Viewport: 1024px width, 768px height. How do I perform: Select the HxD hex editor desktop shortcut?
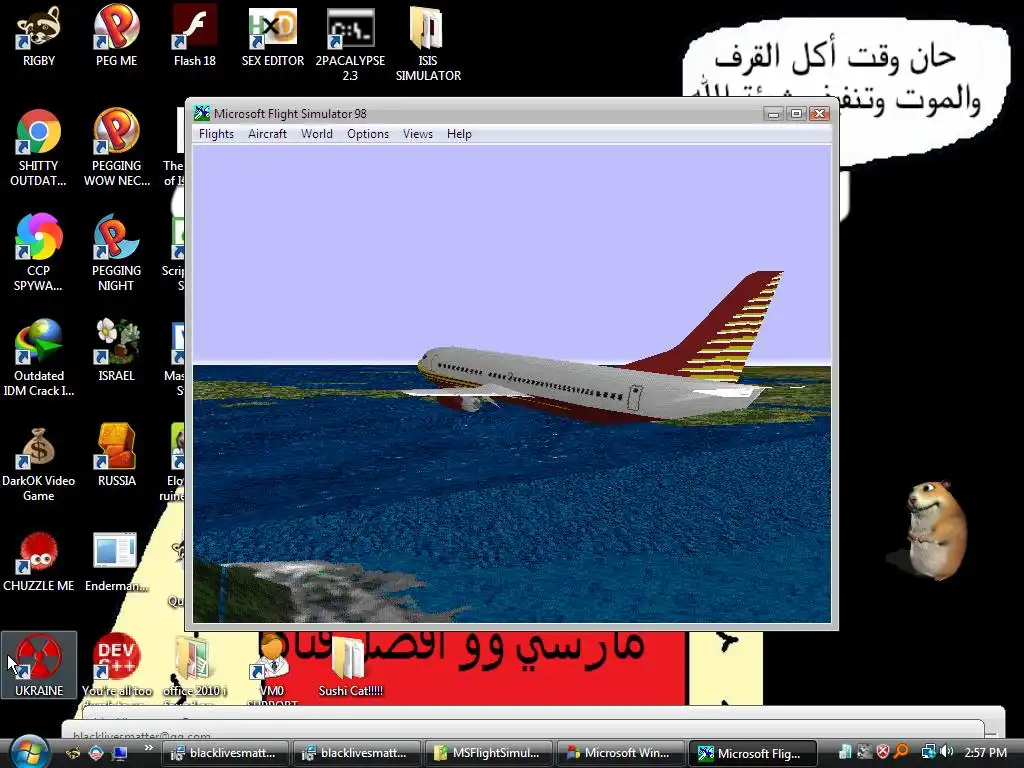click(273, 37)
